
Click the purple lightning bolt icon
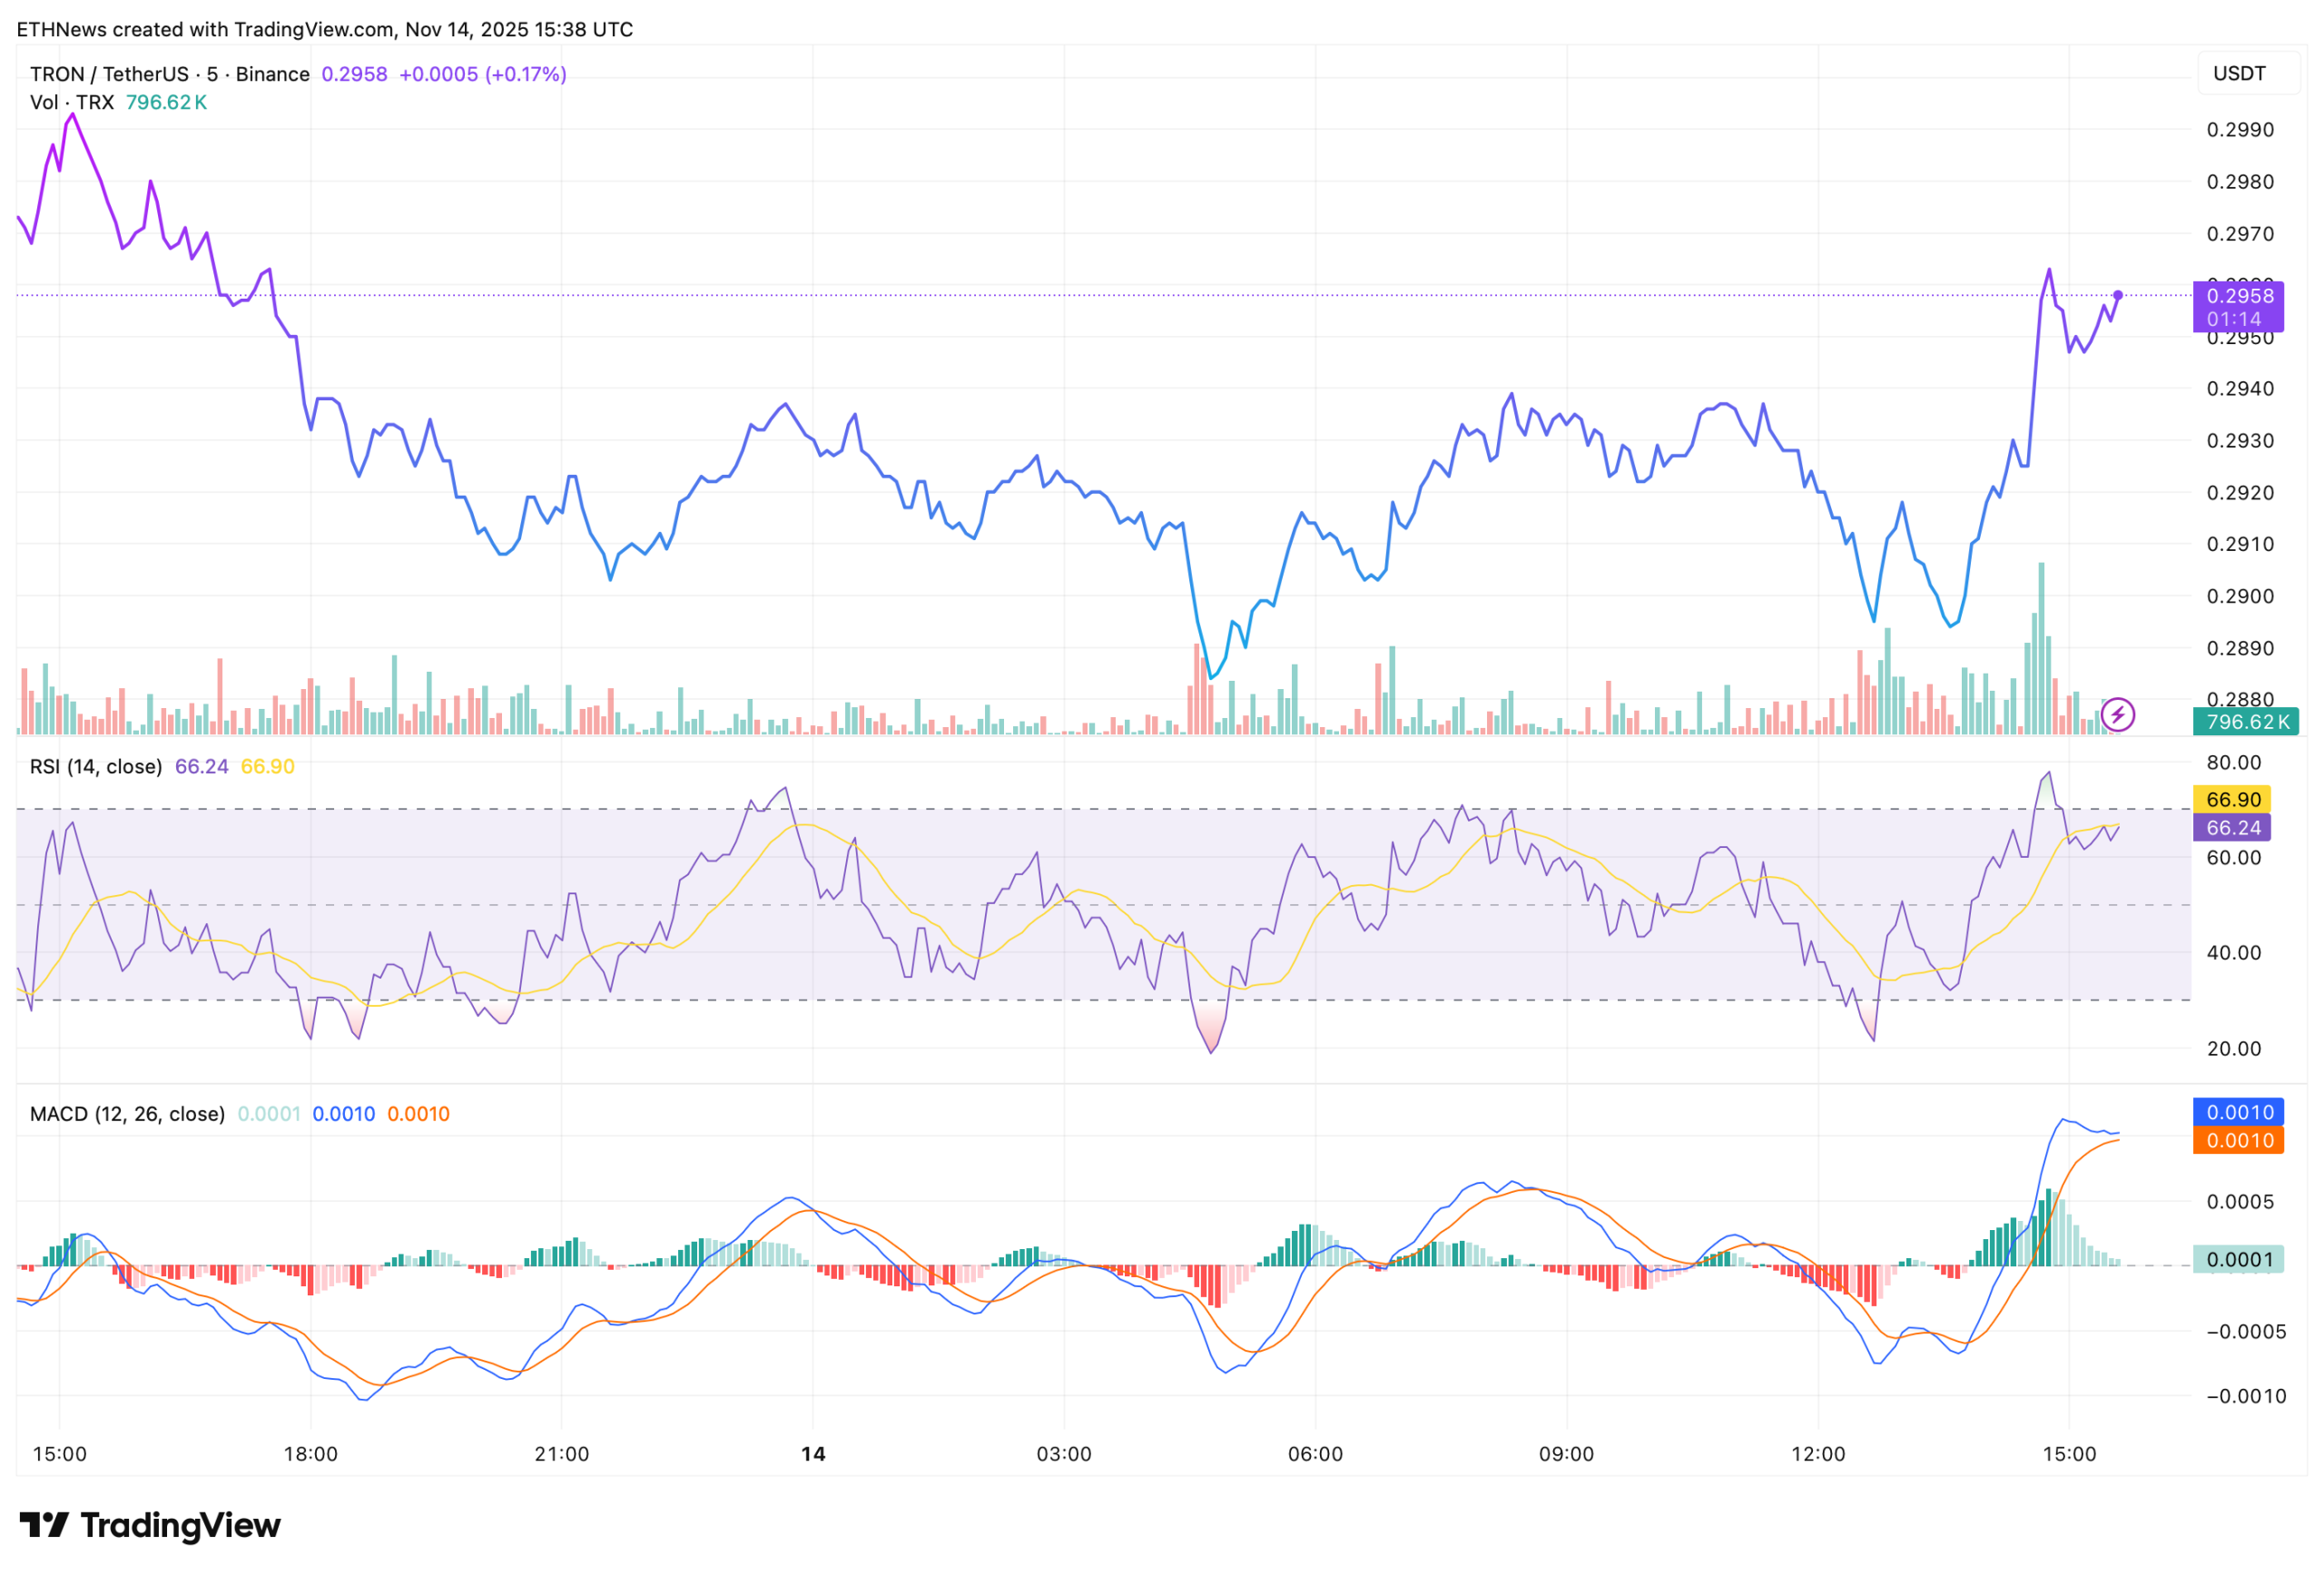pos(2117,714)
